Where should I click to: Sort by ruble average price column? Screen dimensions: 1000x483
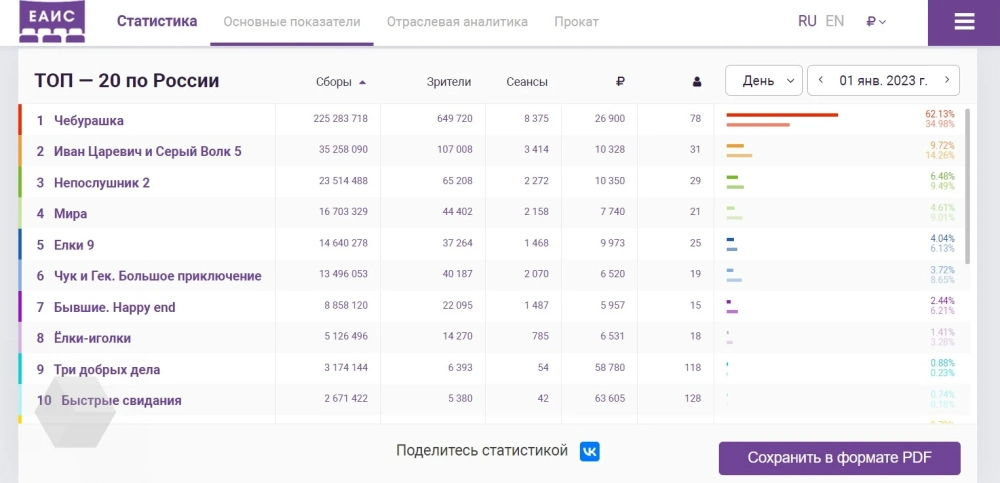pyautogui.click(x=620, y=82)
